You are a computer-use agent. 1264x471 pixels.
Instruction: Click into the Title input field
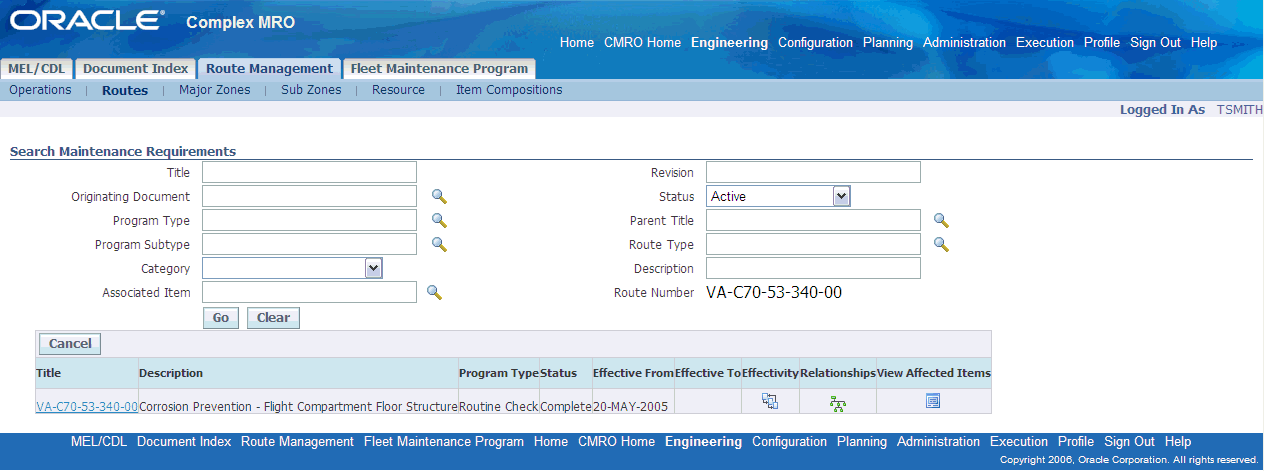tap(309, 172)
